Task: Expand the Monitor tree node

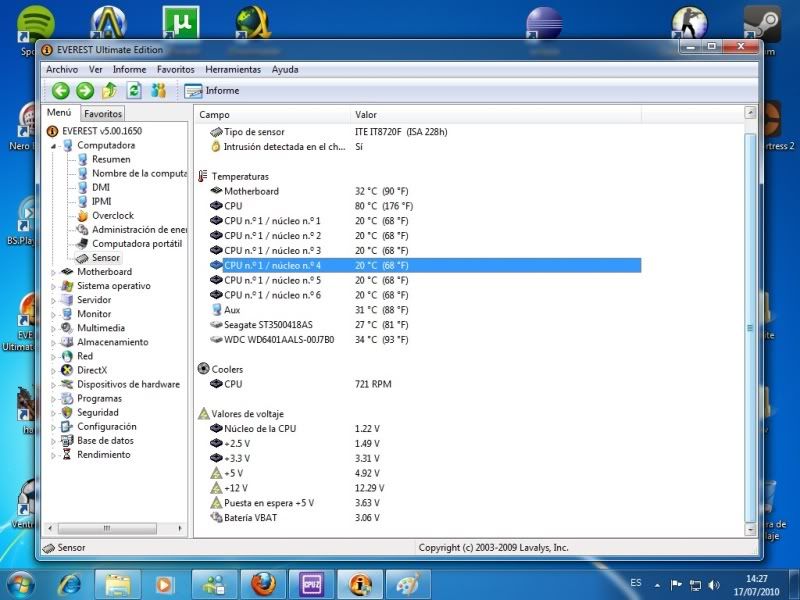Action: coord(53,315)
